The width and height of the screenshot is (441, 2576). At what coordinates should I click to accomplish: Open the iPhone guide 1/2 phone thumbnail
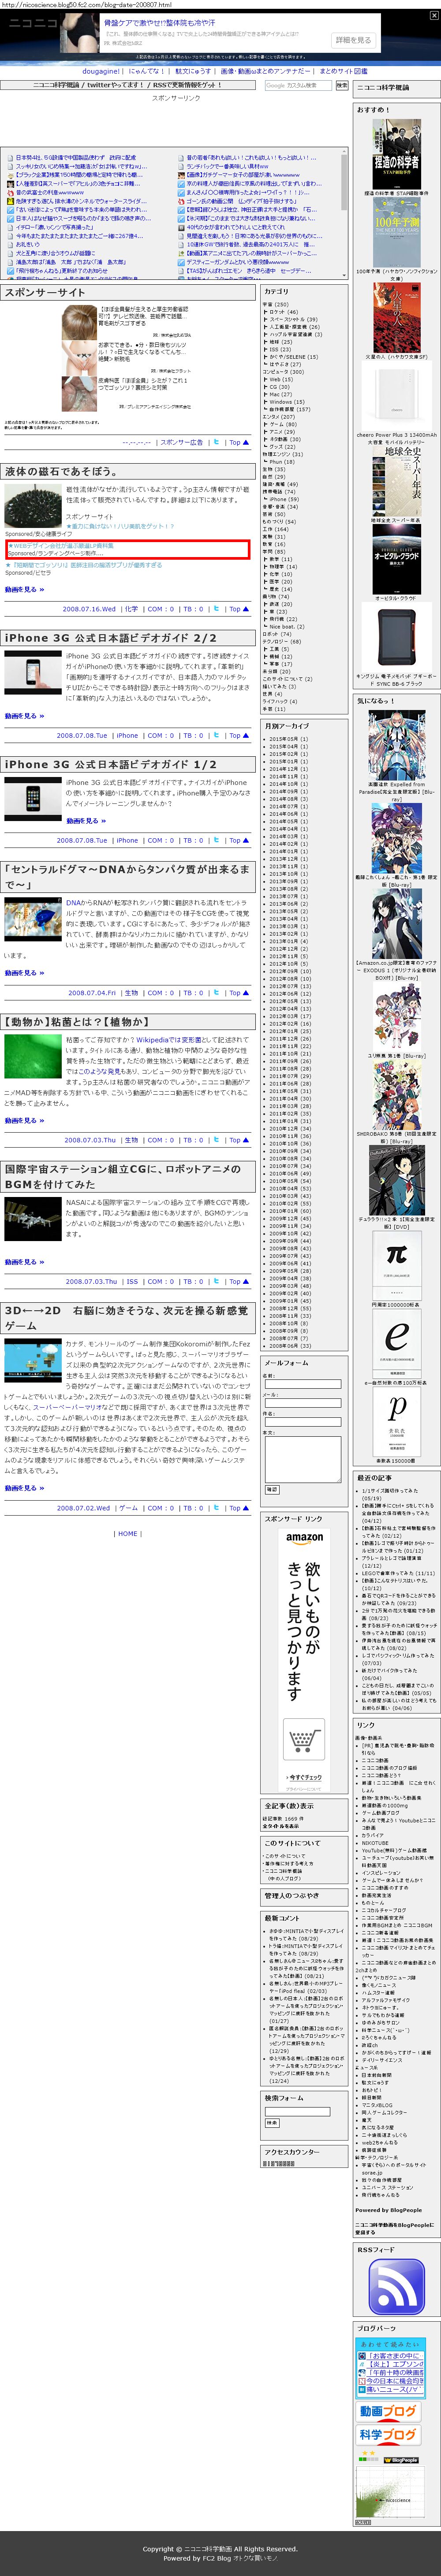(x=33, y=799)
